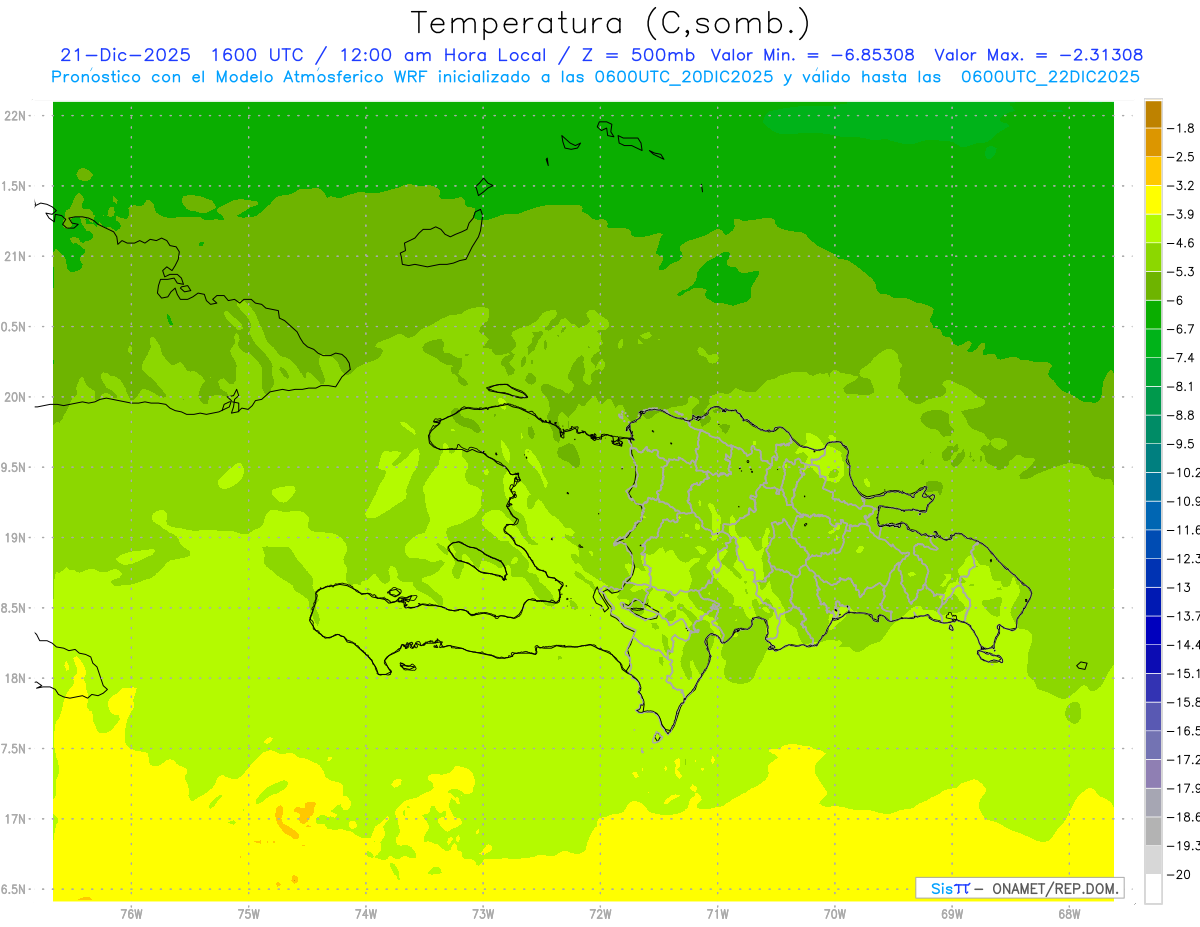Viewport: 1200px width, 927px height.
Task: Click the green swatch between -6 and -6.7
Action: pos(1153,315)
